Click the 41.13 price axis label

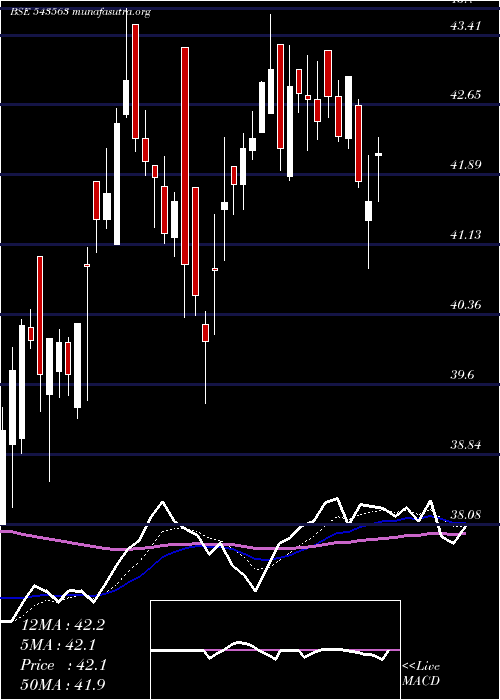tap(466, 235)
